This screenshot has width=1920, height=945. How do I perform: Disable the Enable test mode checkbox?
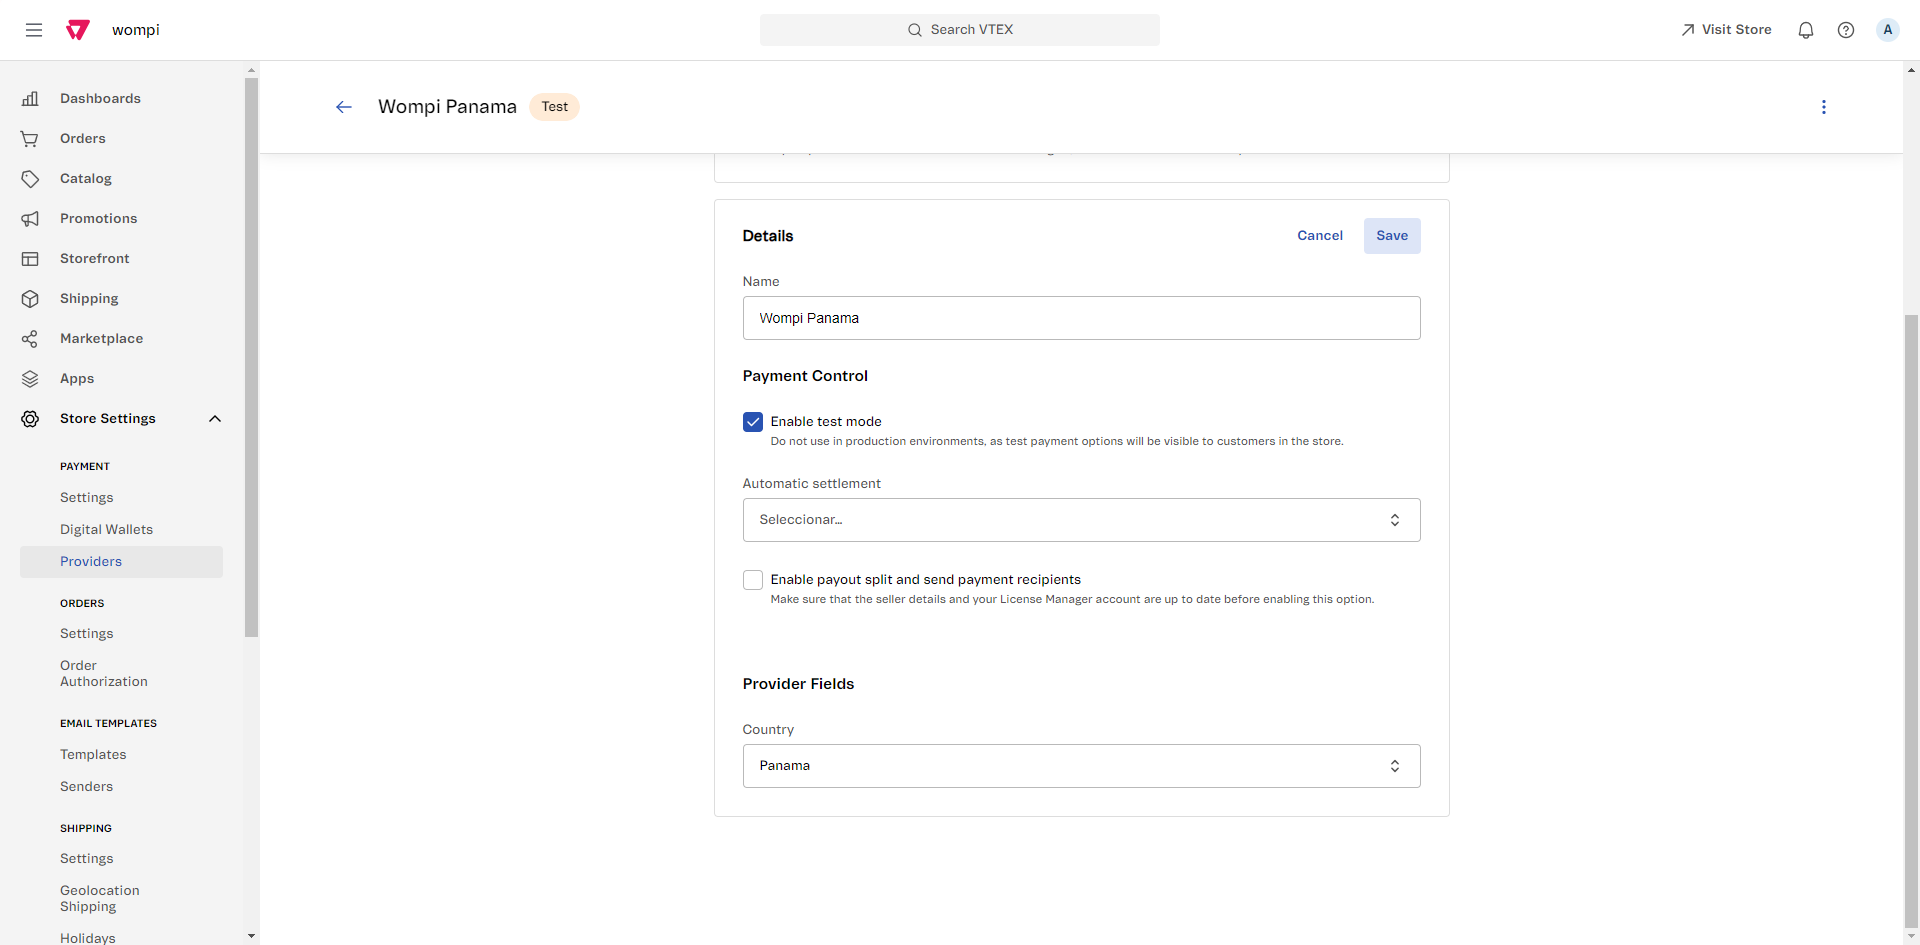pos(753,422)
